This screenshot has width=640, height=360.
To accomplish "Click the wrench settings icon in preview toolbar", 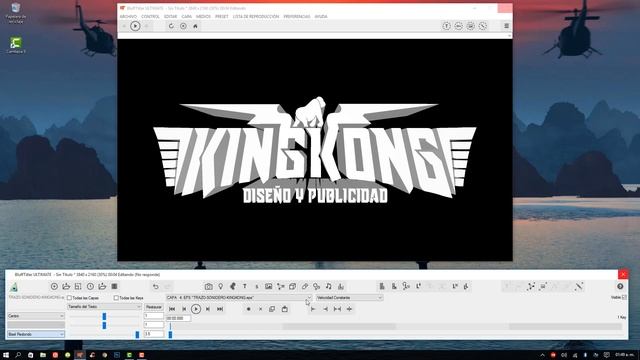I will click(483, 26).
